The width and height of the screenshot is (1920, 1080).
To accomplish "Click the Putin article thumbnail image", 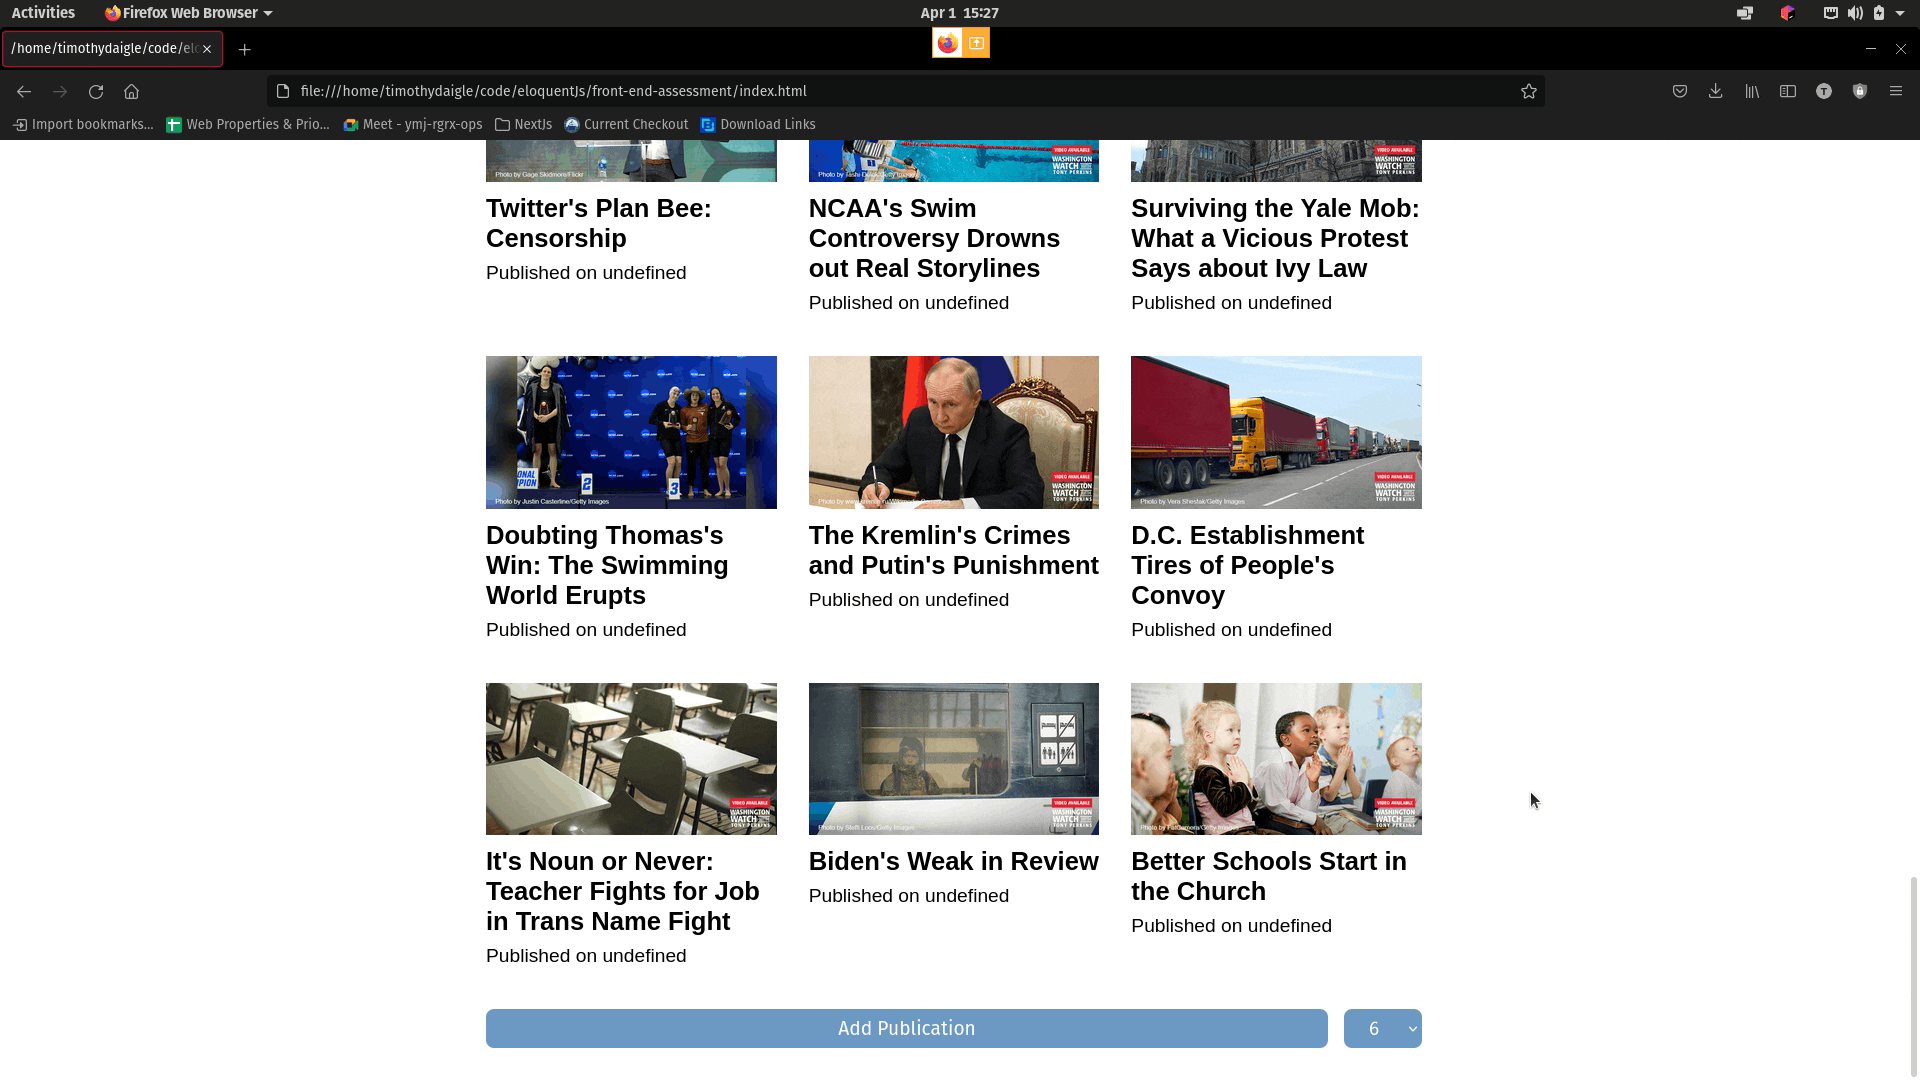I will [x=953, y=432].
